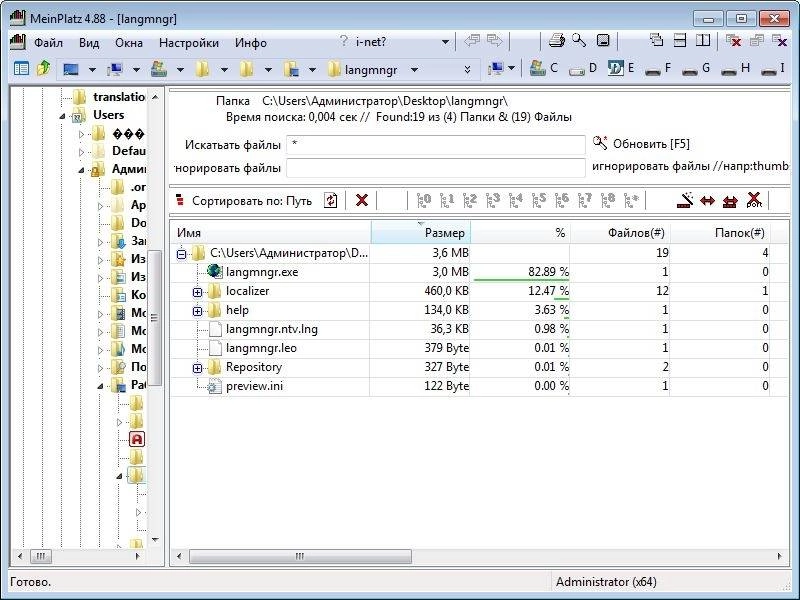Expand the tree to level 3 icon
800x600 pixels.
(492, 201)
